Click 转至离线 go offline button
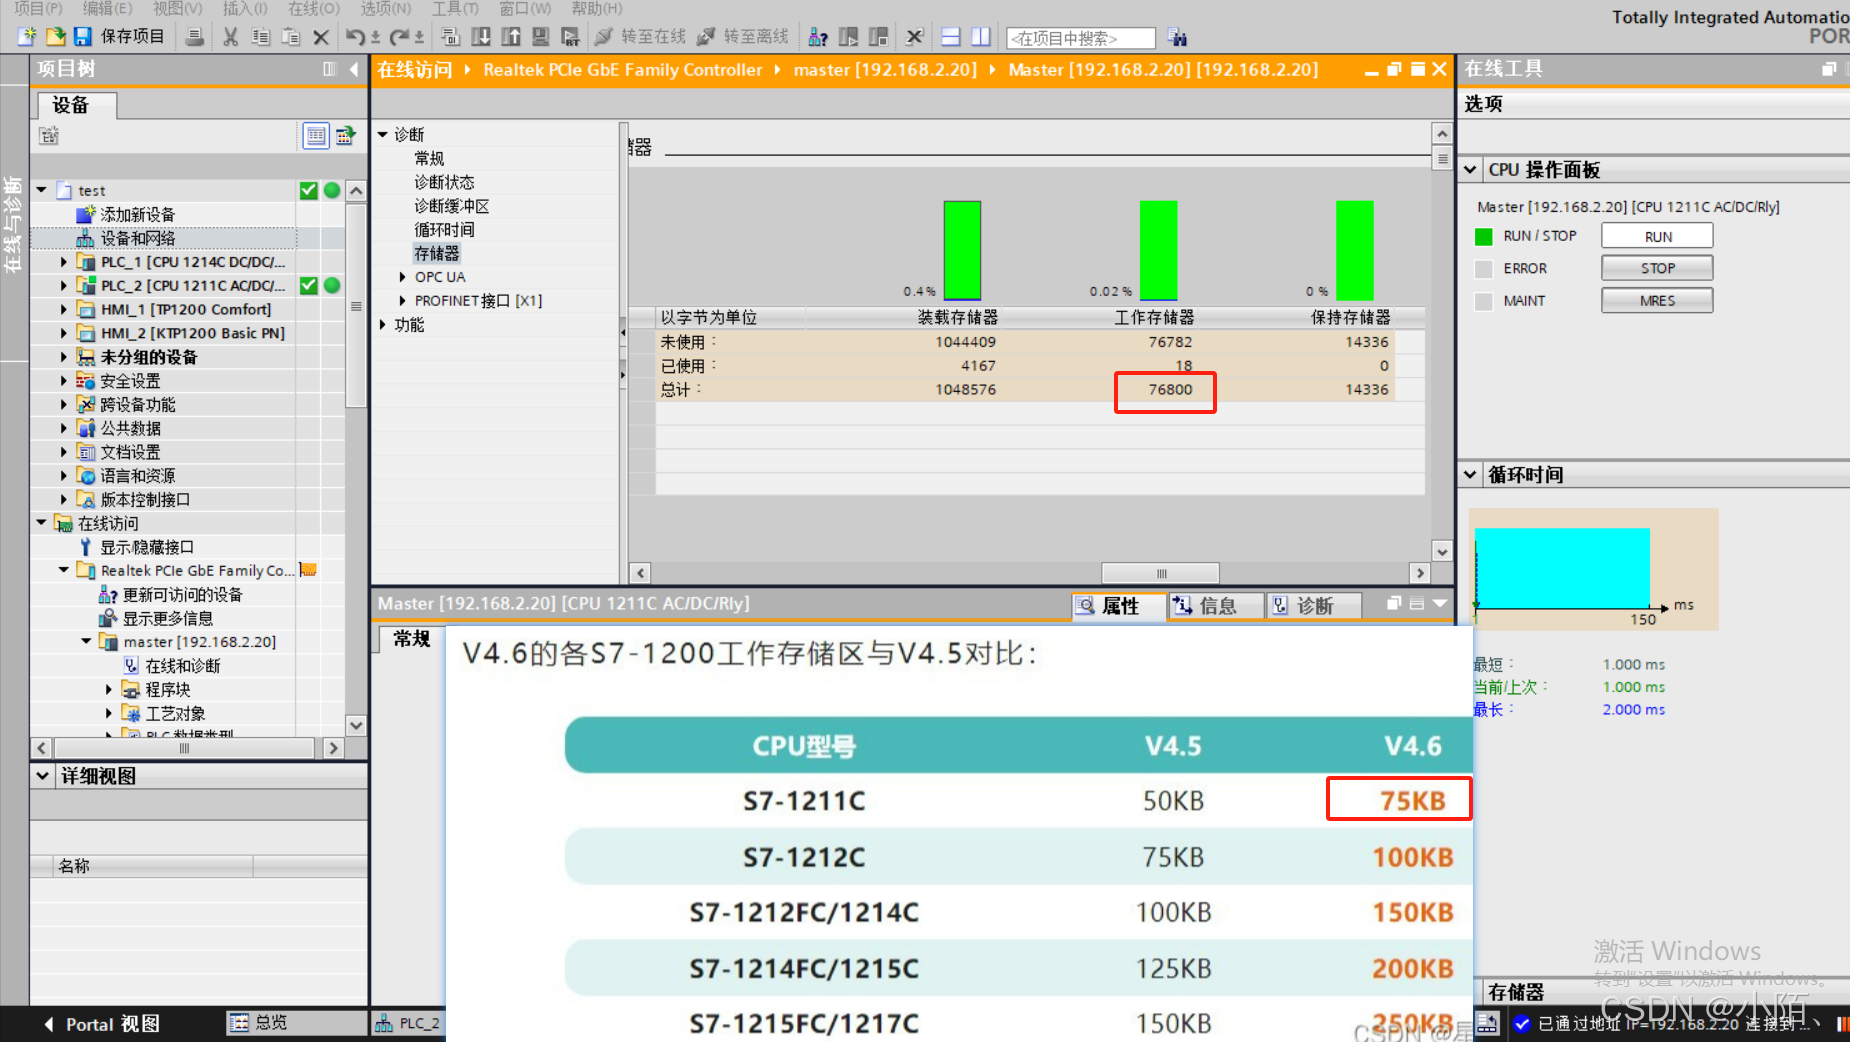The height and width of the screenshot is (1042, 1850). click(743, 37)
